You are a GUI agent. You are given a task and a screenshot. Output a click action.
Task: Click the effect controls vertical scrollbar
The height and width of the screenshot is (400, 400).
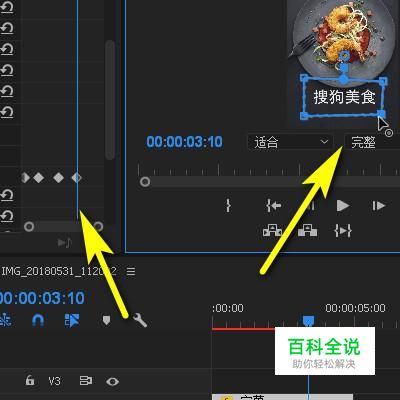(x=110, y=100)
